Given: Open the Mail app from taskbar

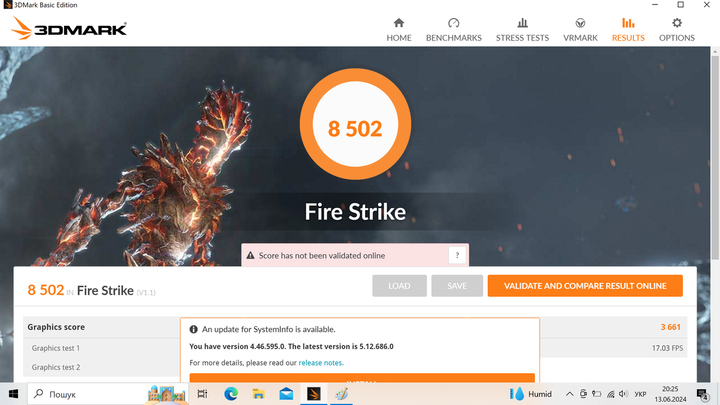Looking at the screenshot, I should pyautogui.click(x=286, y=394).
